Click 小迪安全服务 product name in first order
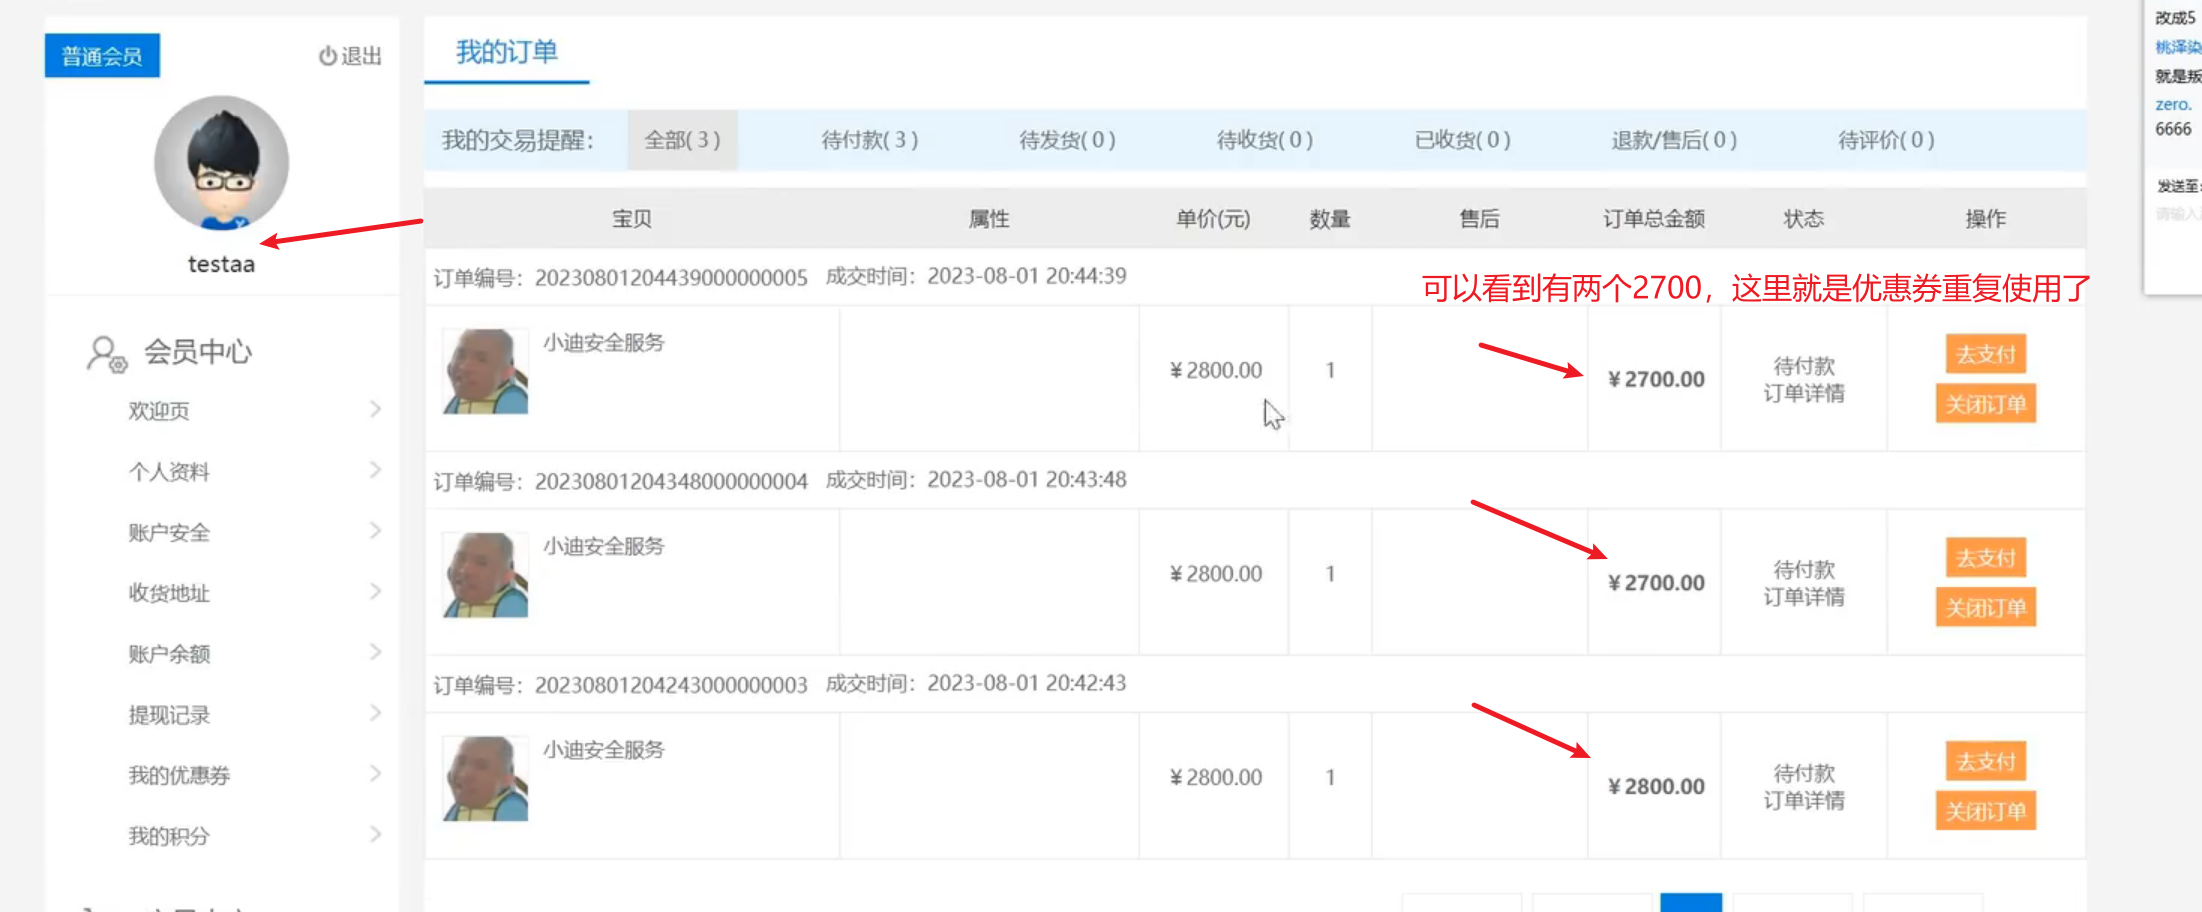Viewport: 2202px width, 912px height. (x=604, y=343)
